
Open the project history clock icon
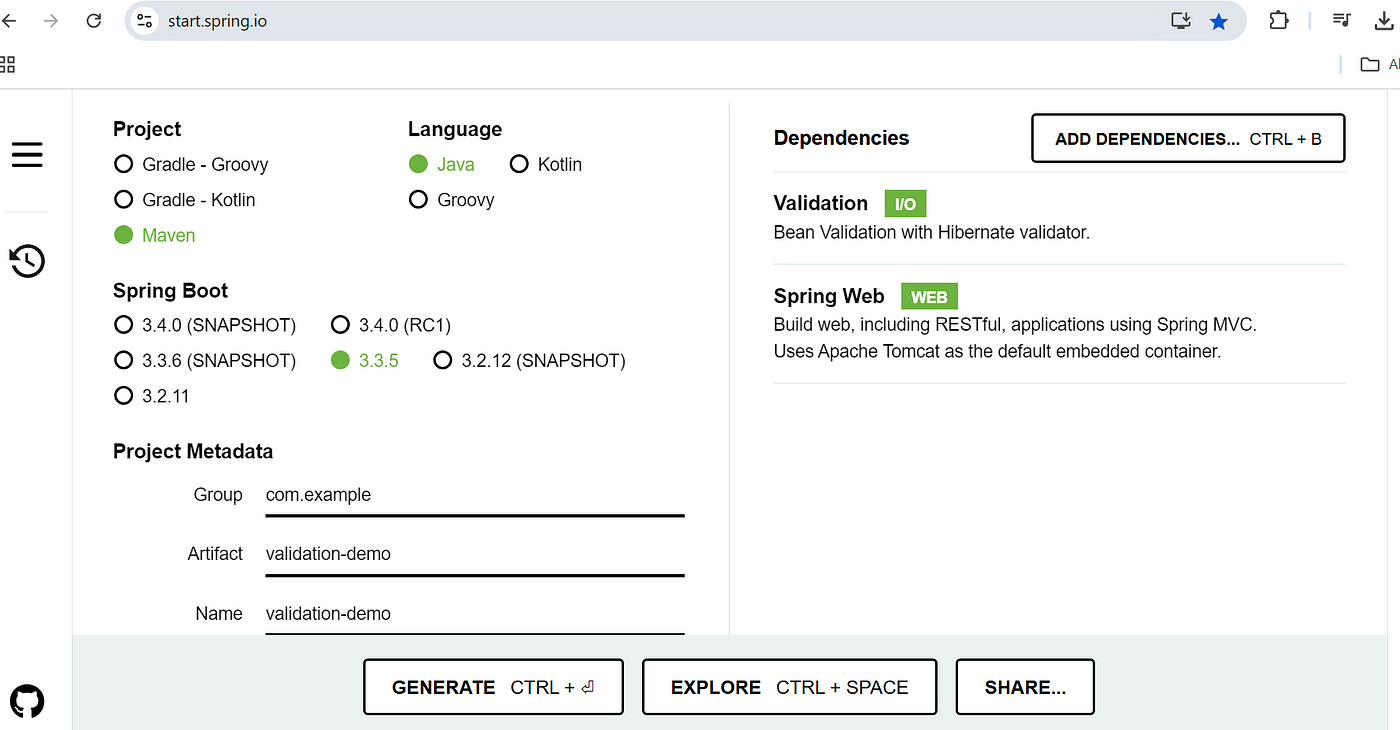point(27,261)
